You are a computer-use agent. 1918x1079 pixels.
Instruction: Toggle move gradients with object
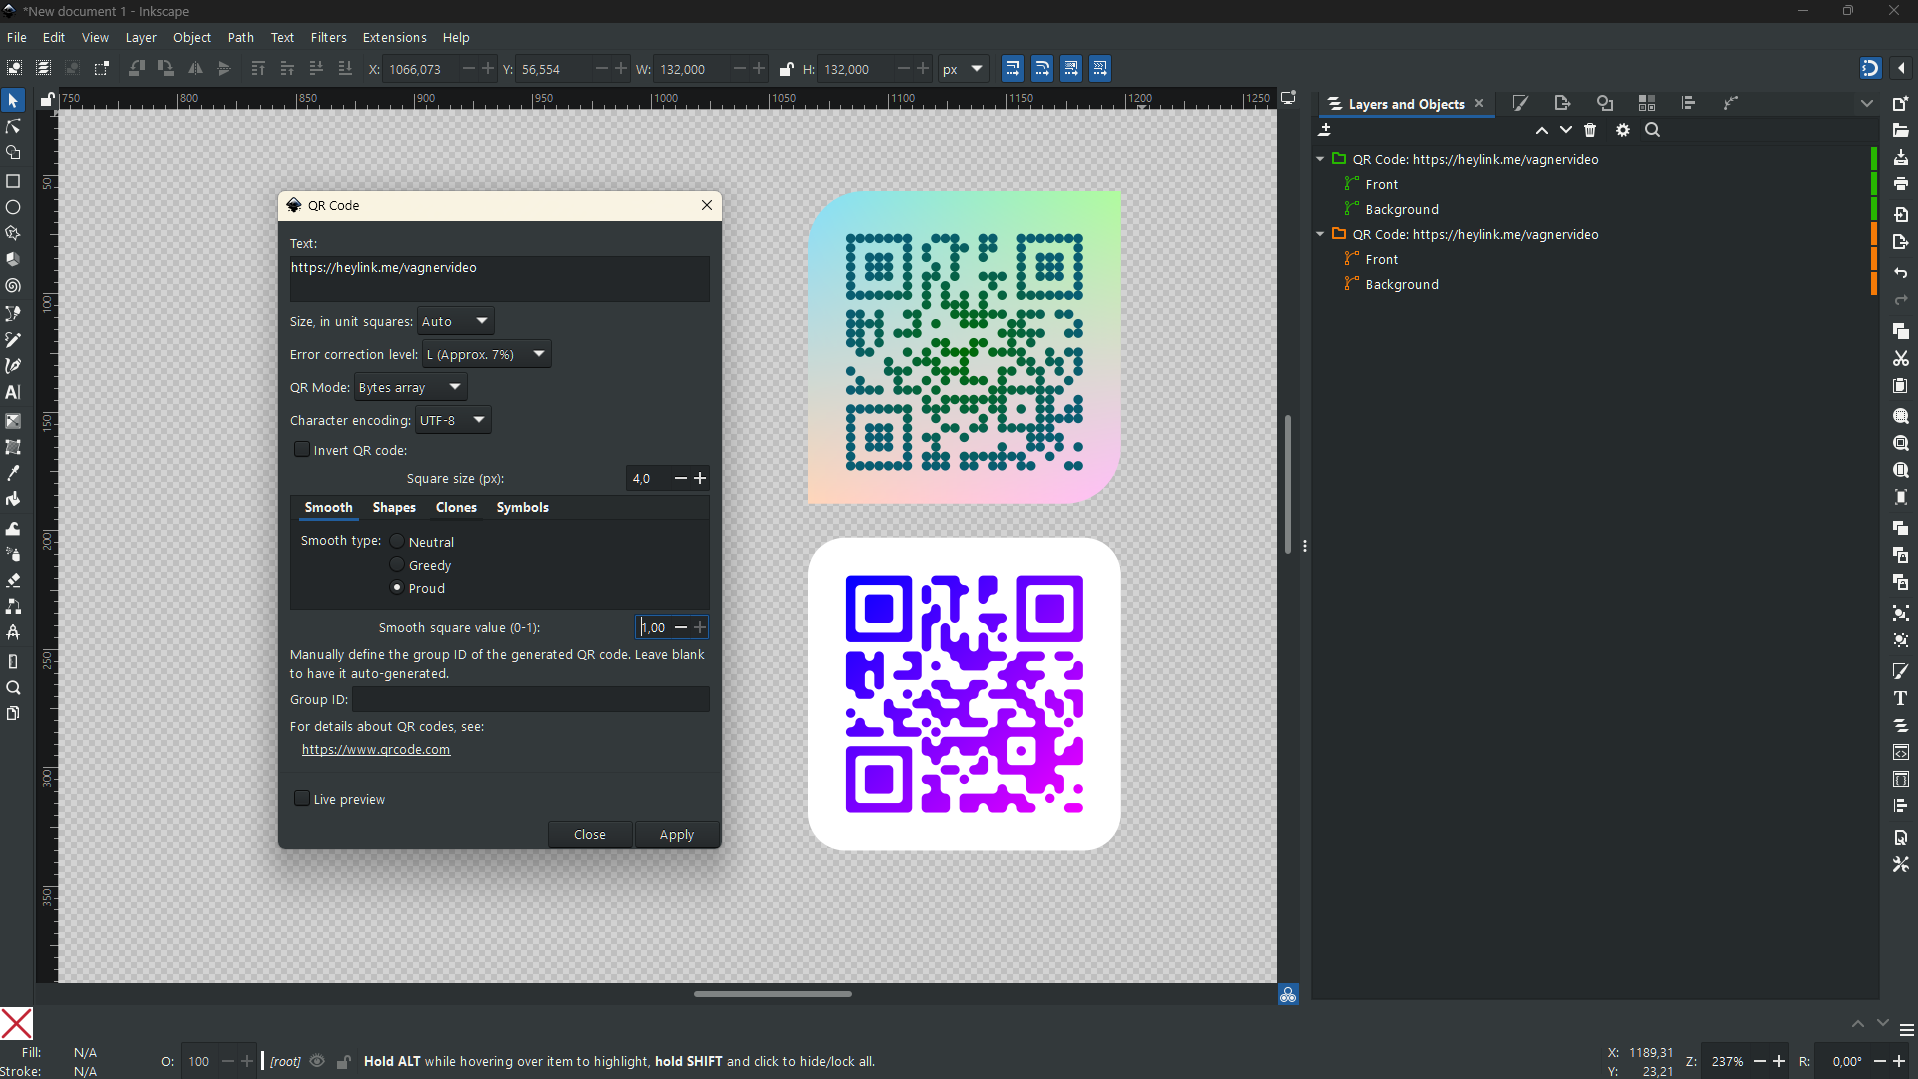coord(1071,69)
